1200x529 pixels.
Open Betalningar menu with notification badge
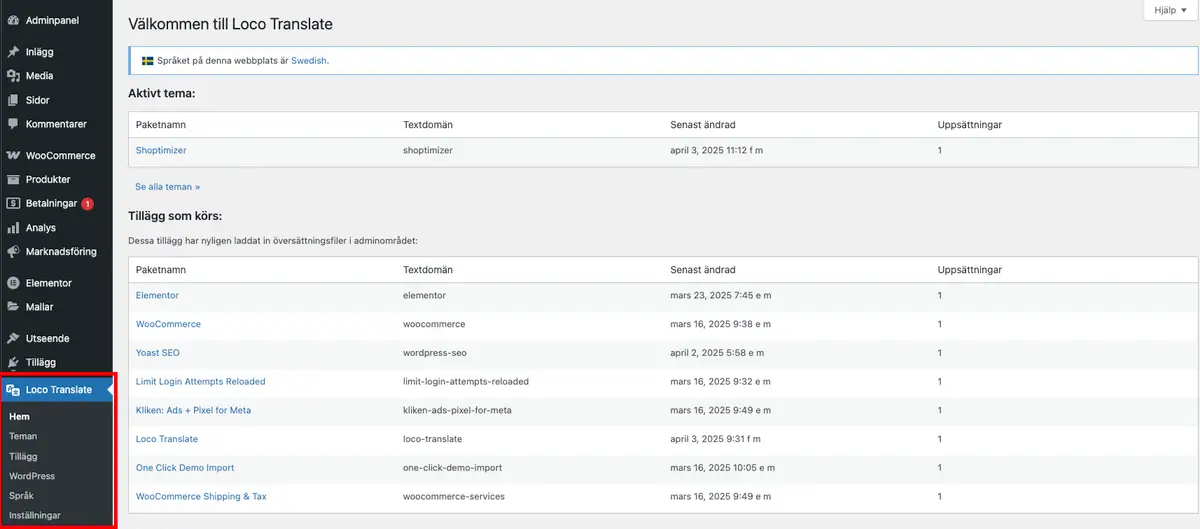pos(51,204)
